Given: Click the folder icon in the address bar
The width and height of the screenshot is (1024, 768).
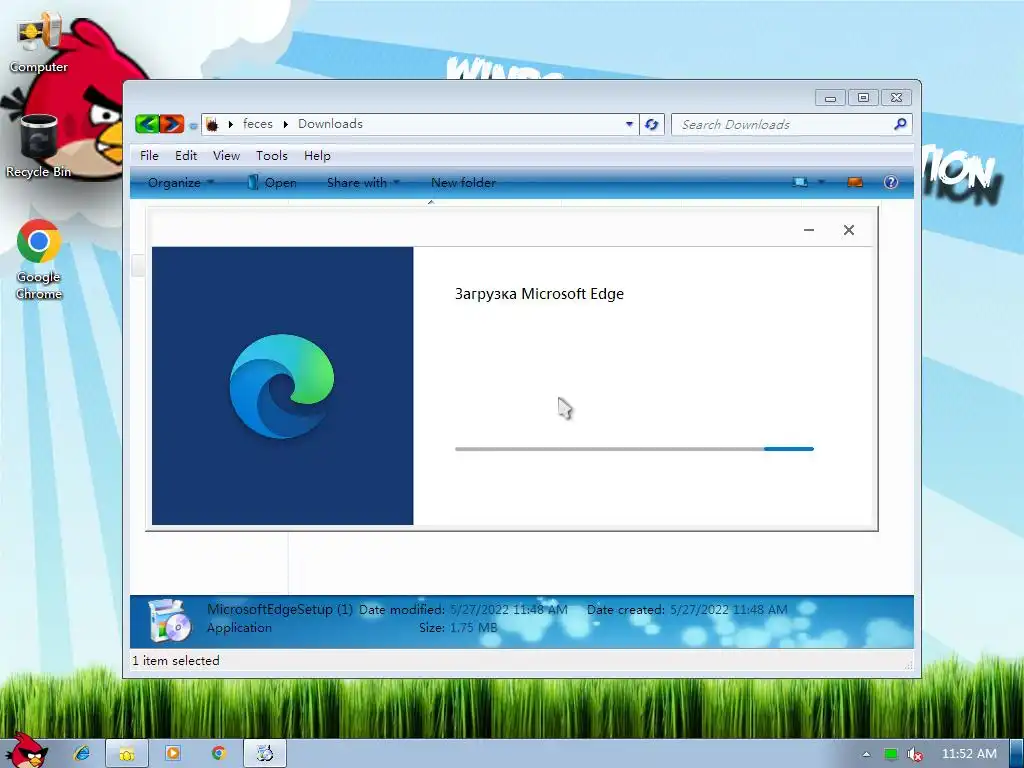Looking at the screenshot, I should [212, 124].
